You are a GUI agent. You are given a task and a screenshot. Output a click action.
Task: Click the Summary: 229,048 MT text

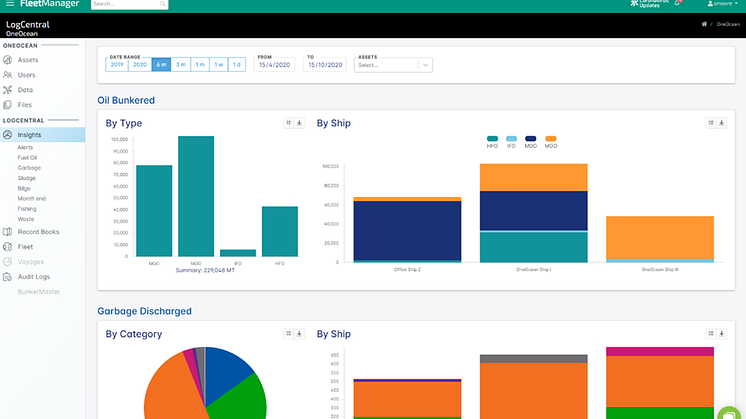point(205,270)
